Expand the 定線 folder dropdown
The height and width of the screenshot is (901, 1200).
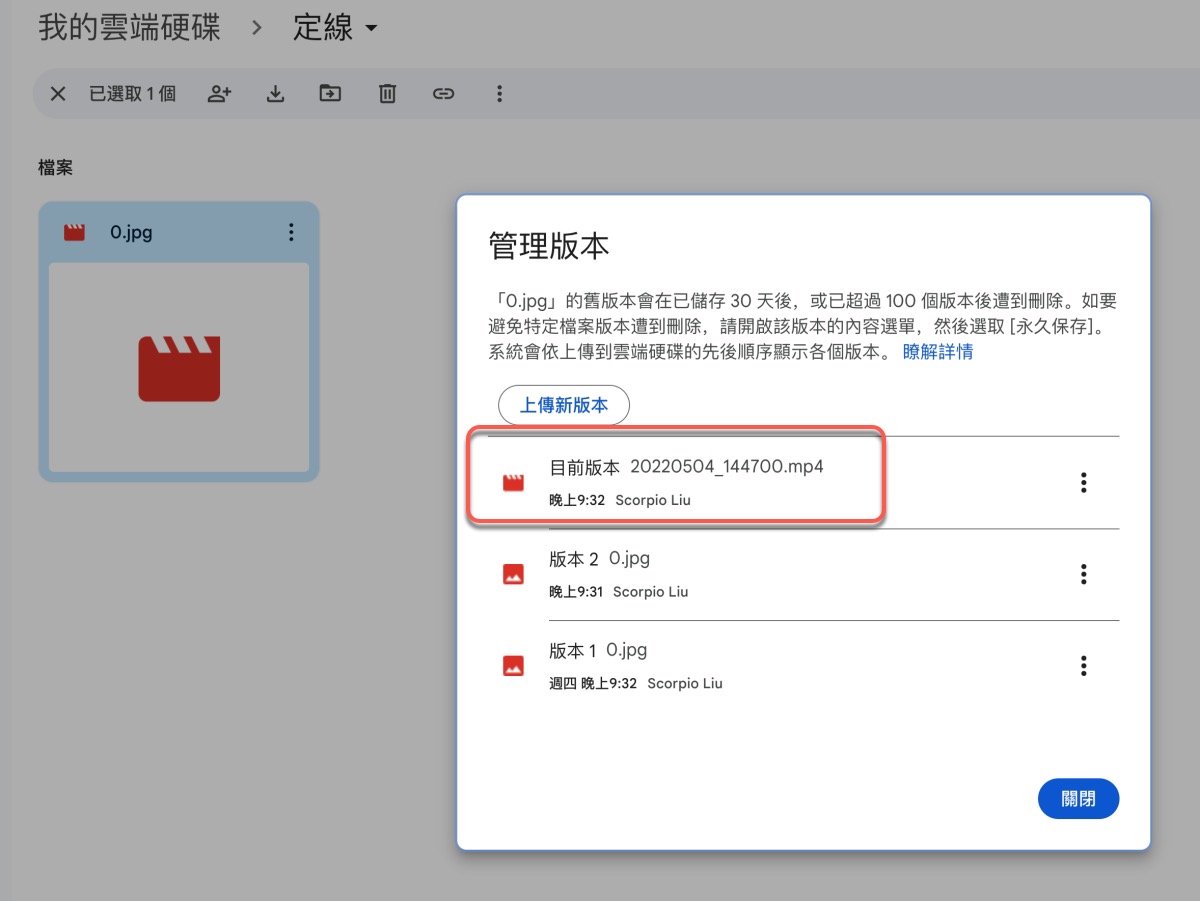point(372,29)
